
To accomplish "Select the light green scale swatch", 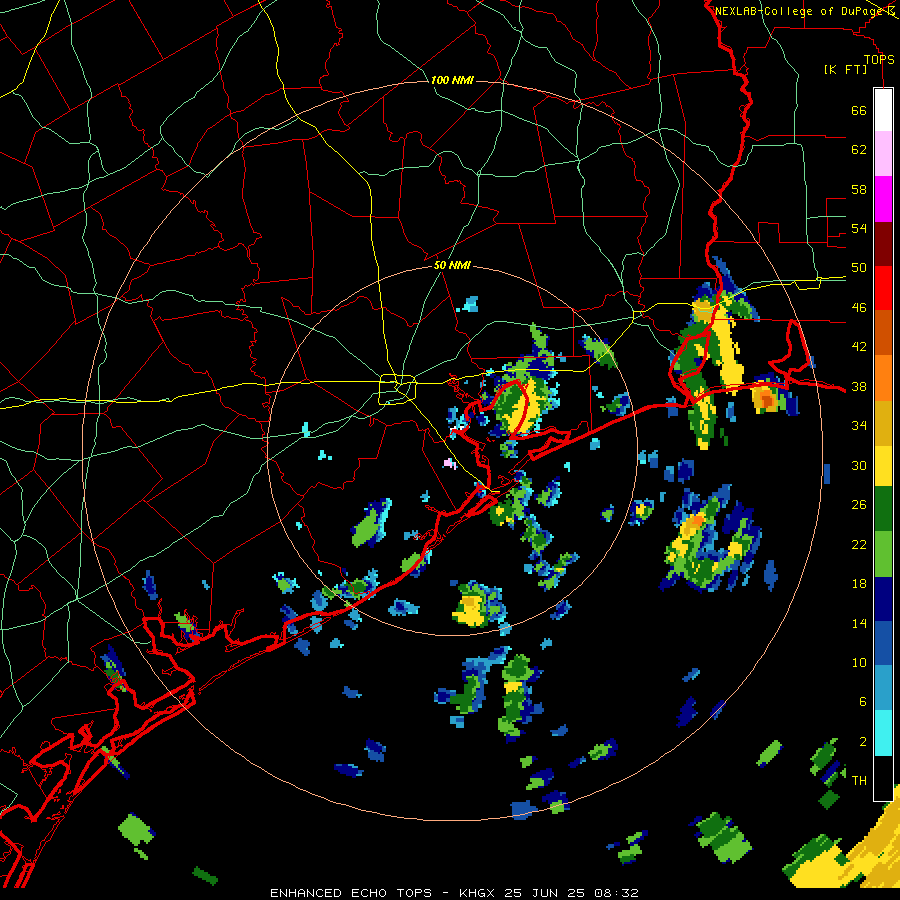I will click(x=883, y=554).
